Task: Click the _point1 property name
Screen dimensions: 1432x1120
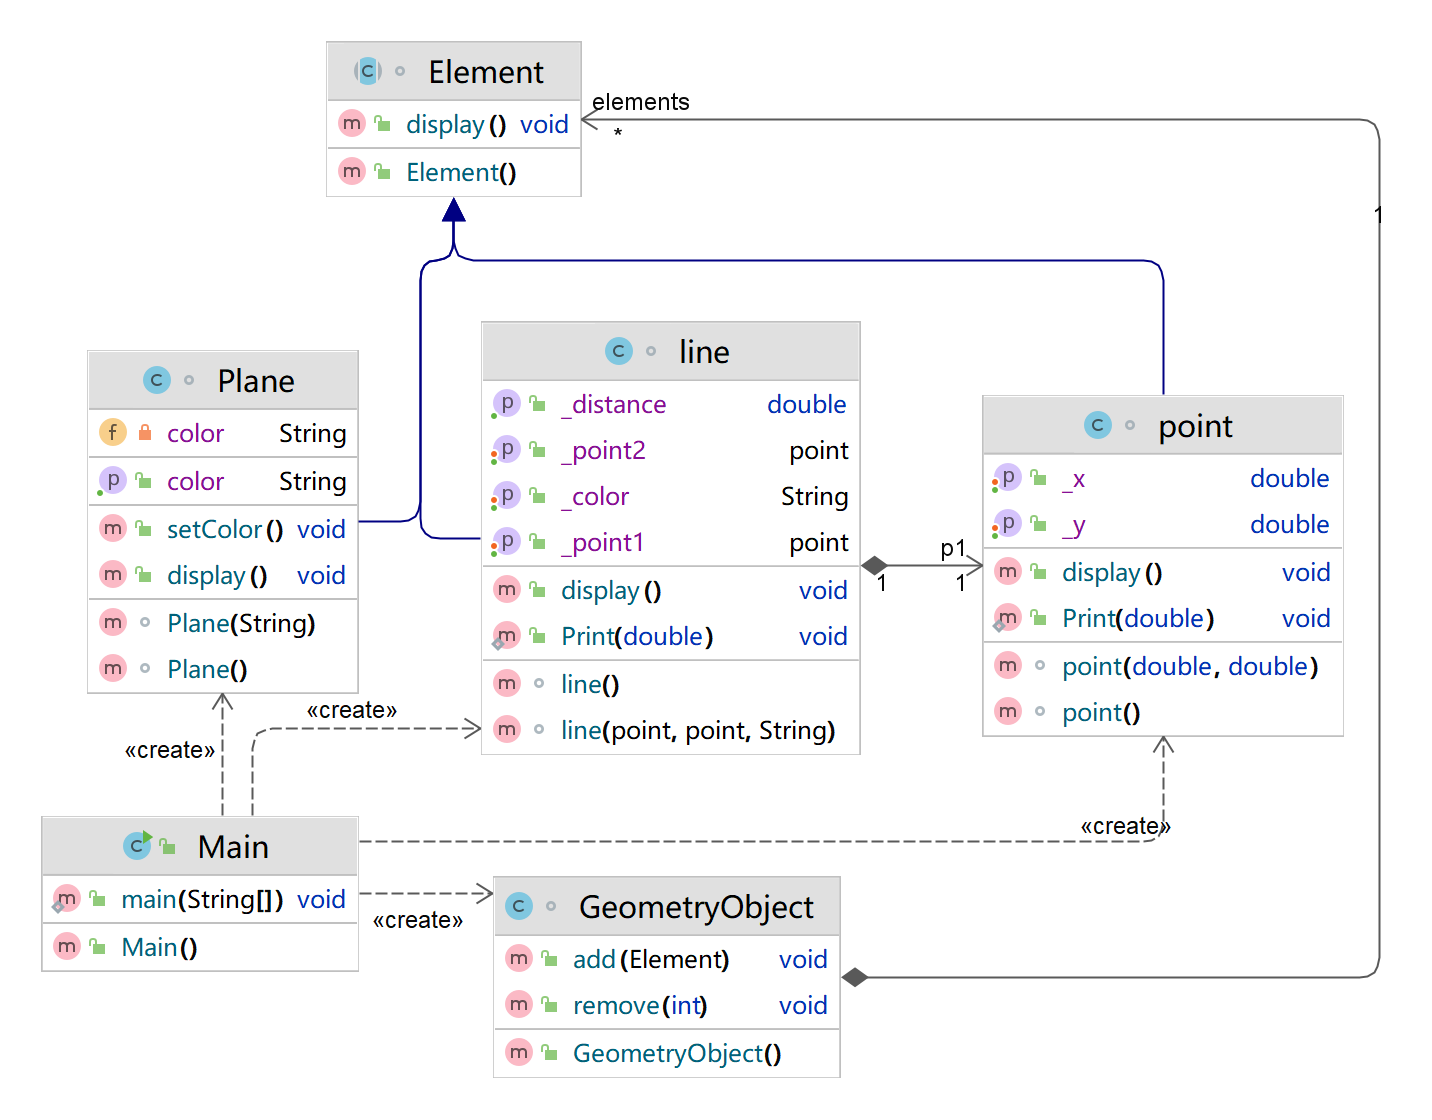Action: (603, 543)
